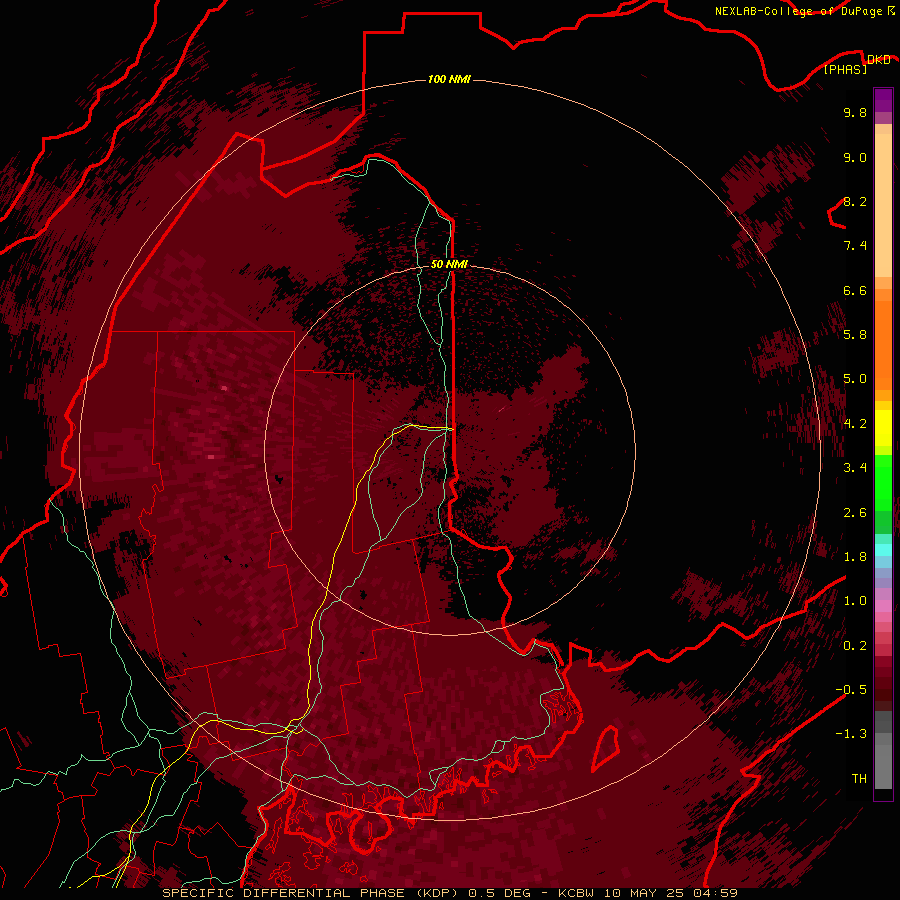
Task: Select the "04:59" timestamp
Action: tap(715, 893)
